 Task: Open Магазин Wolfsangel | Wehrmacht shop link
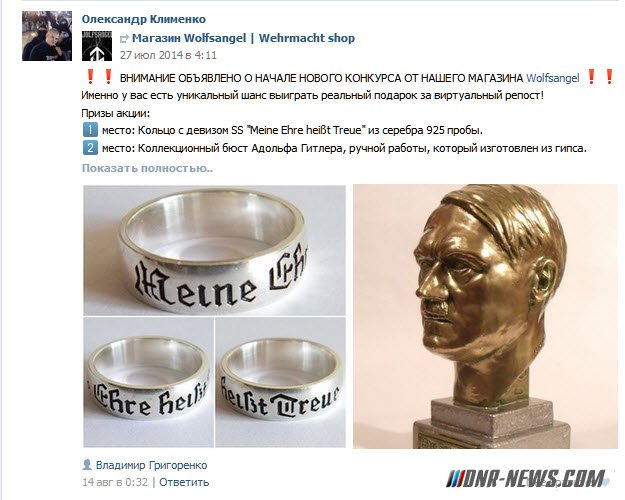[243, 38]
